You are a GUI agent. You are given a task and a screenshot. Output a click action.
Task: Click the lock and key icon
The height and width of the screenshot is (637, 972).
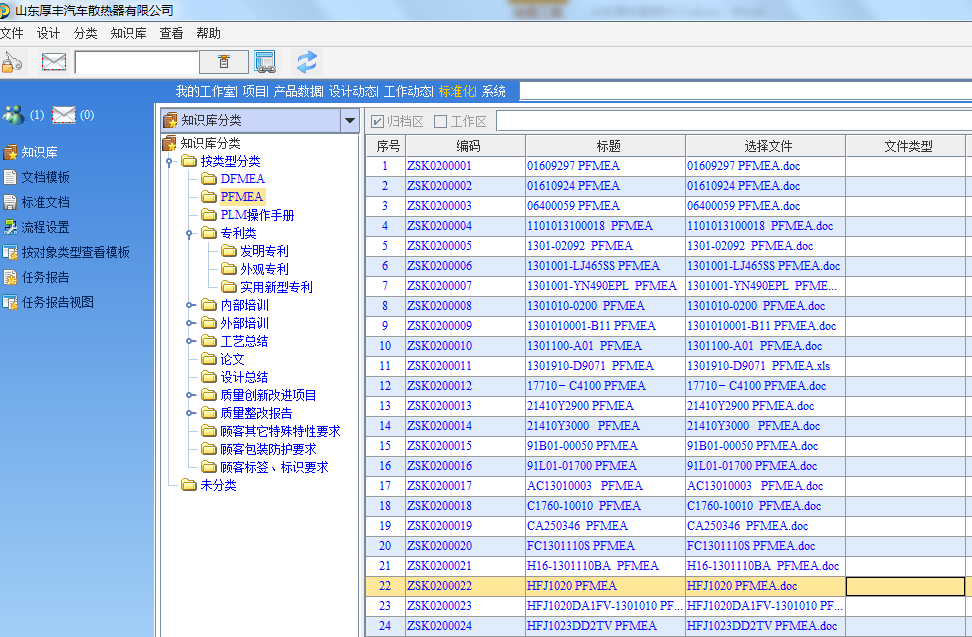[12, 62]
